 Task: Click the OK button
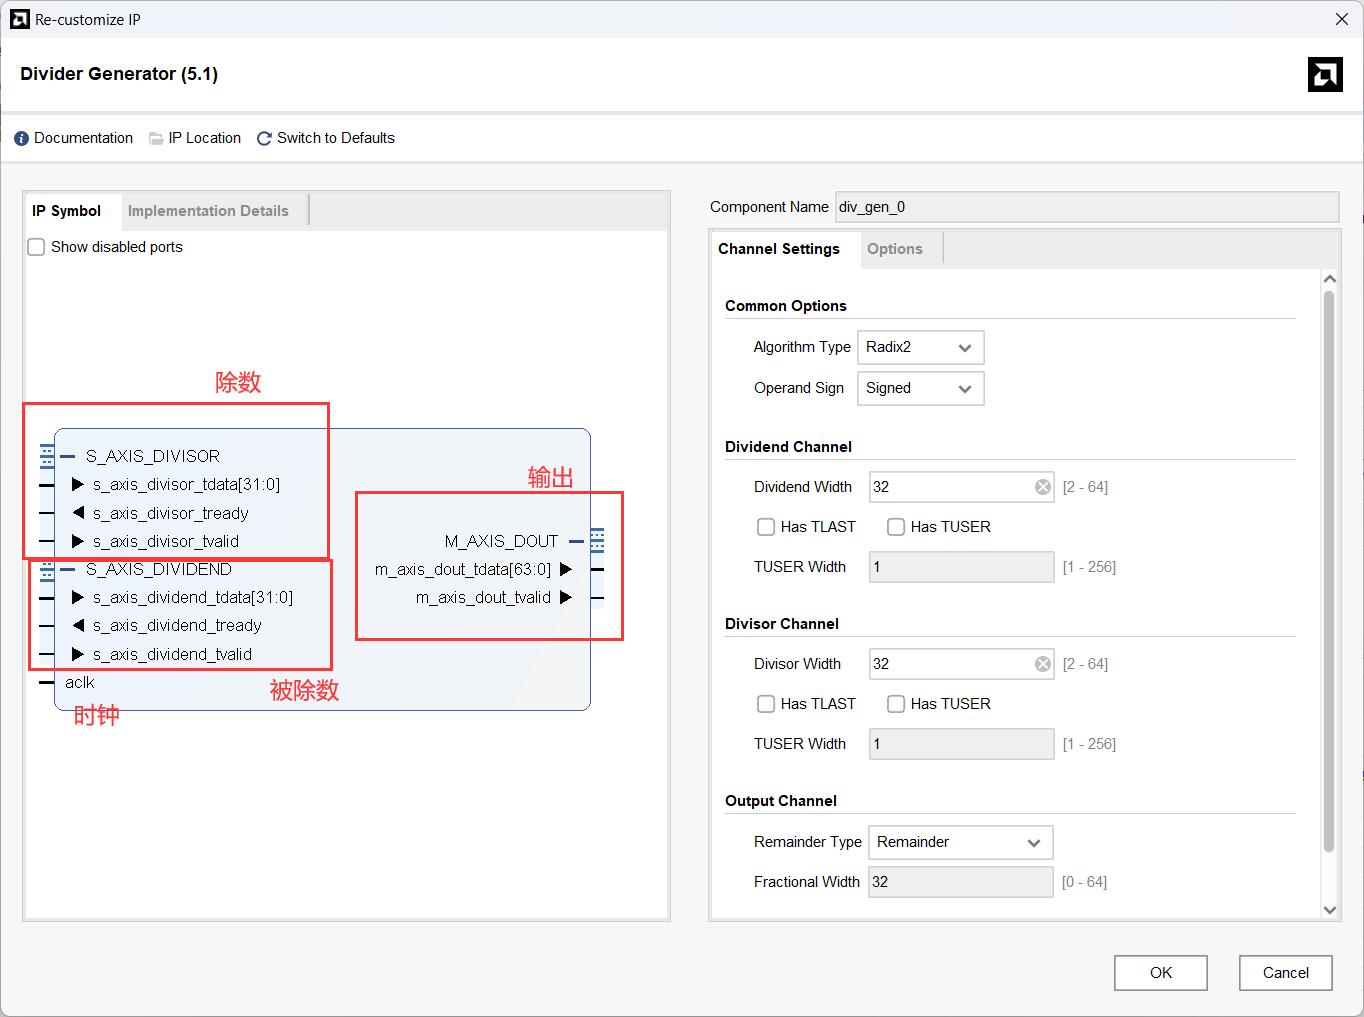1160,973
